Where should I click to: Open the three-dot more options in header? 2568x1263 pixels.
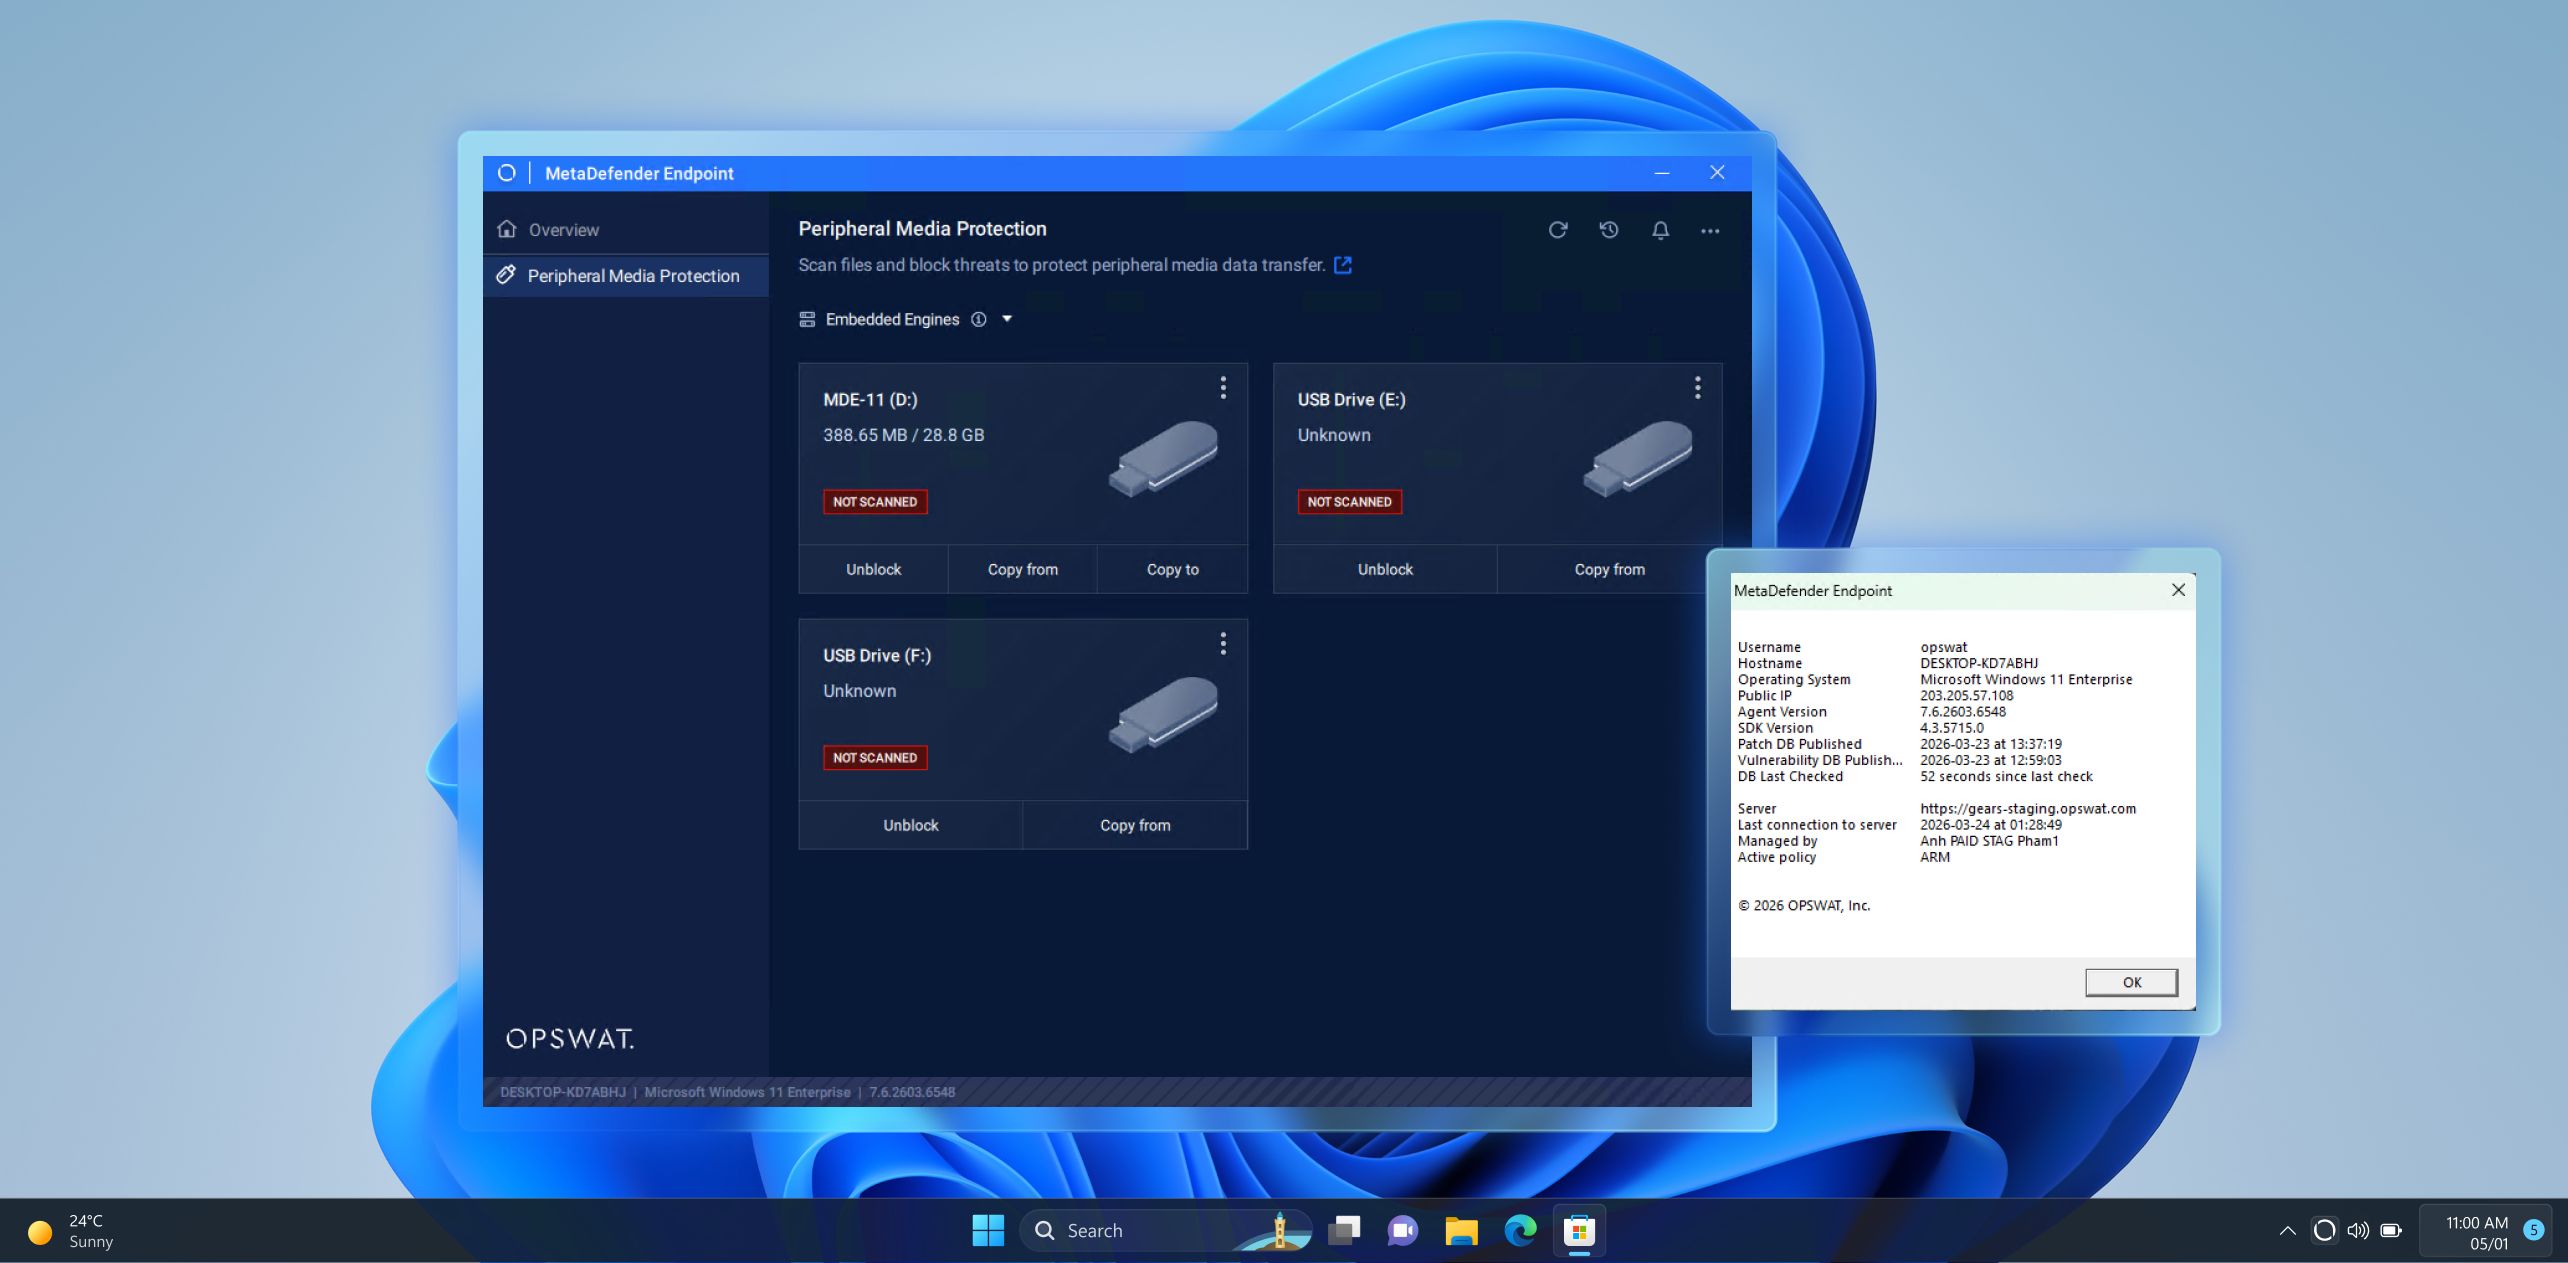point(1710,231)
